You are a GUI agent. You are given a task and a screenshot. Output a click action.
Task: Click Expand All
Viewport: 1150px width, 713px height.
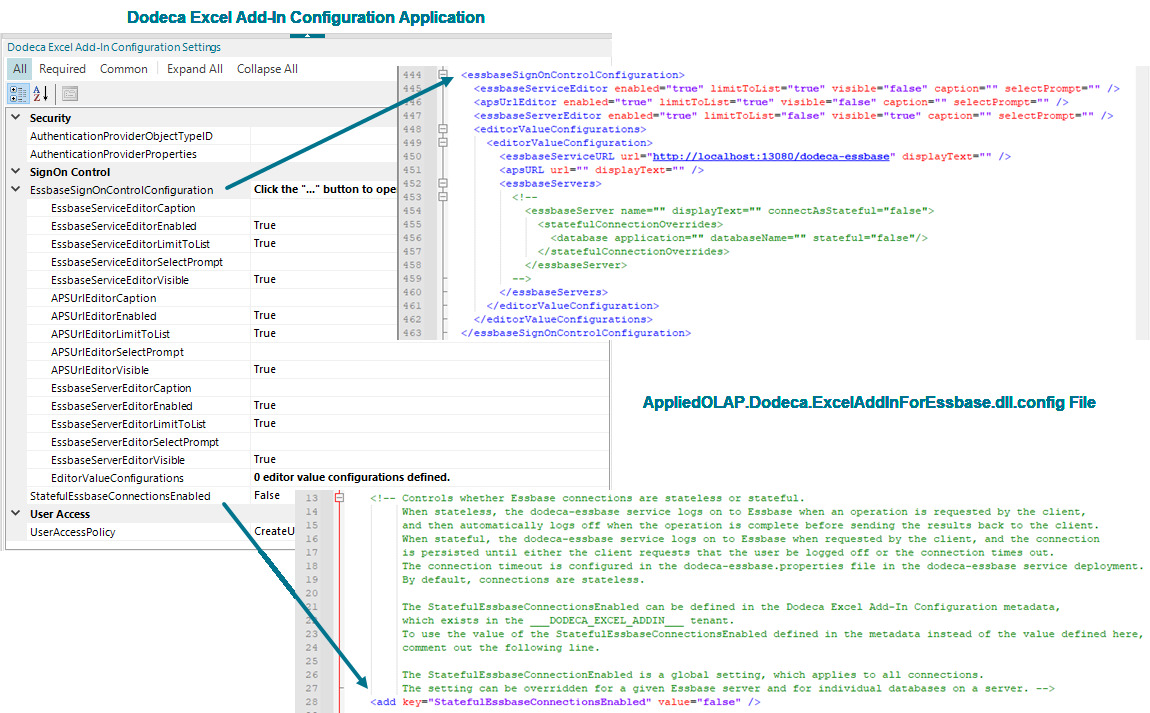195,69
